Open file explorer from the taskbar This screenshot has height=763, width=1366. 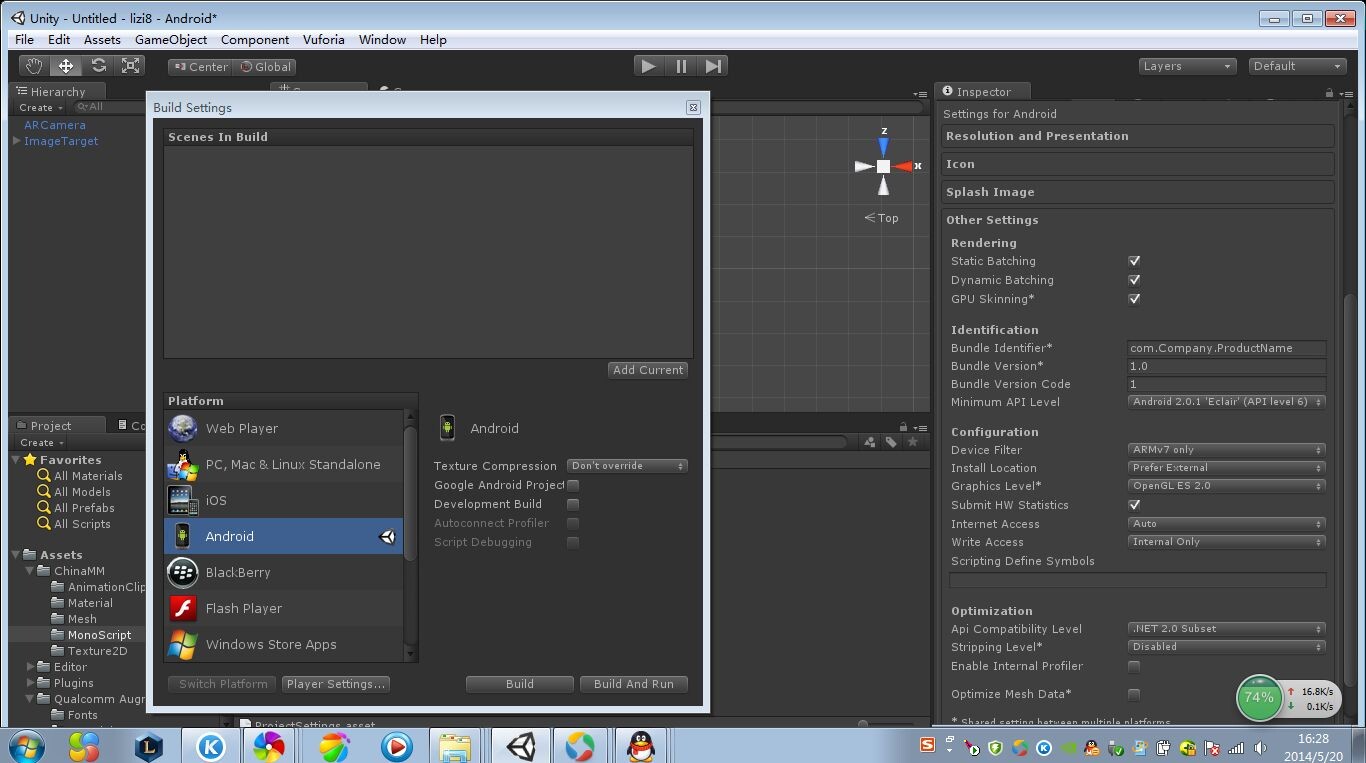coord(455,746)
